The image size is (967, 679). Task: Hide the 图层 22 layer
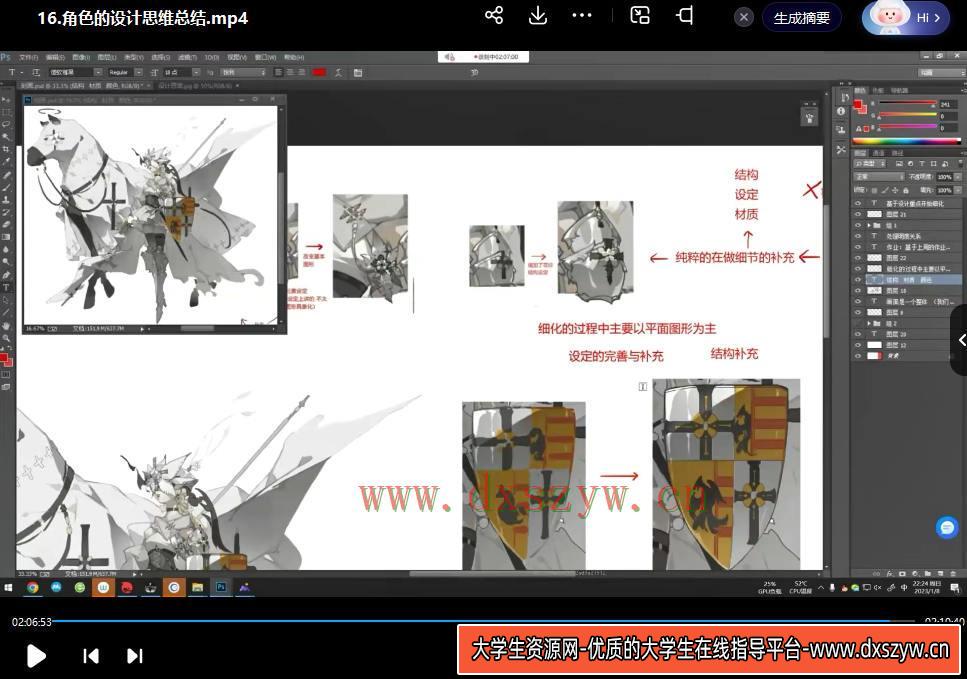pos(858,258)
